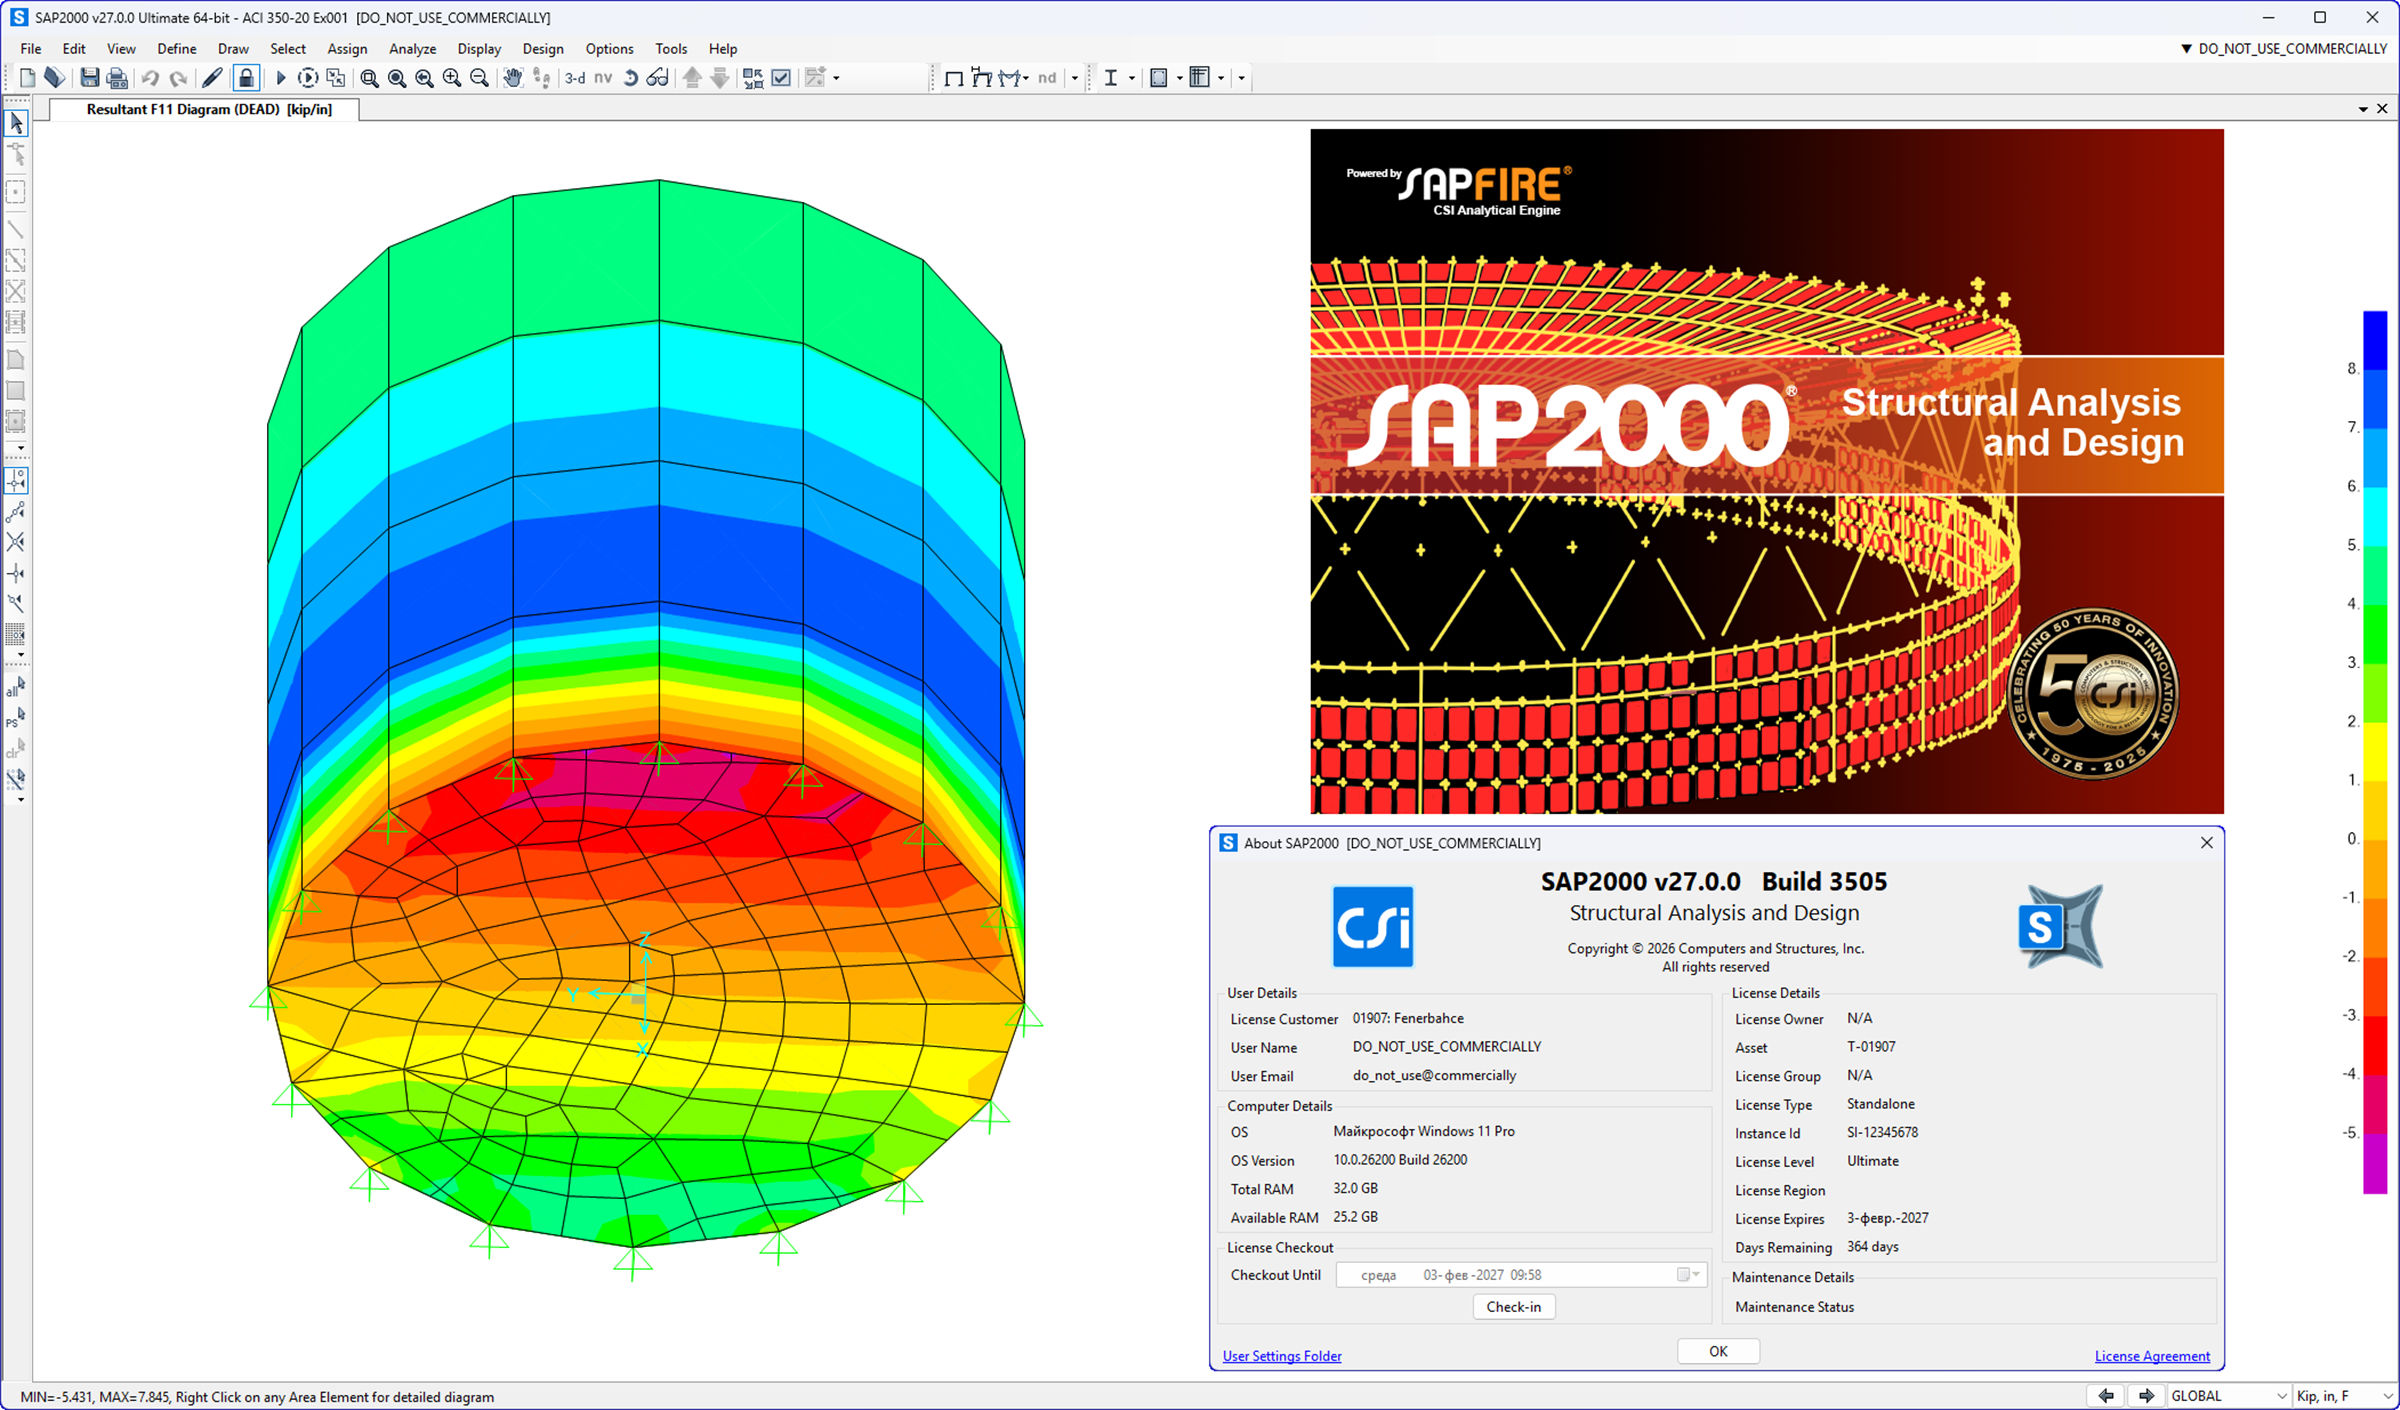Switch to the 3-d view
The width and height of the screenshot is (2400, 1410).
[x=575, y=78]
